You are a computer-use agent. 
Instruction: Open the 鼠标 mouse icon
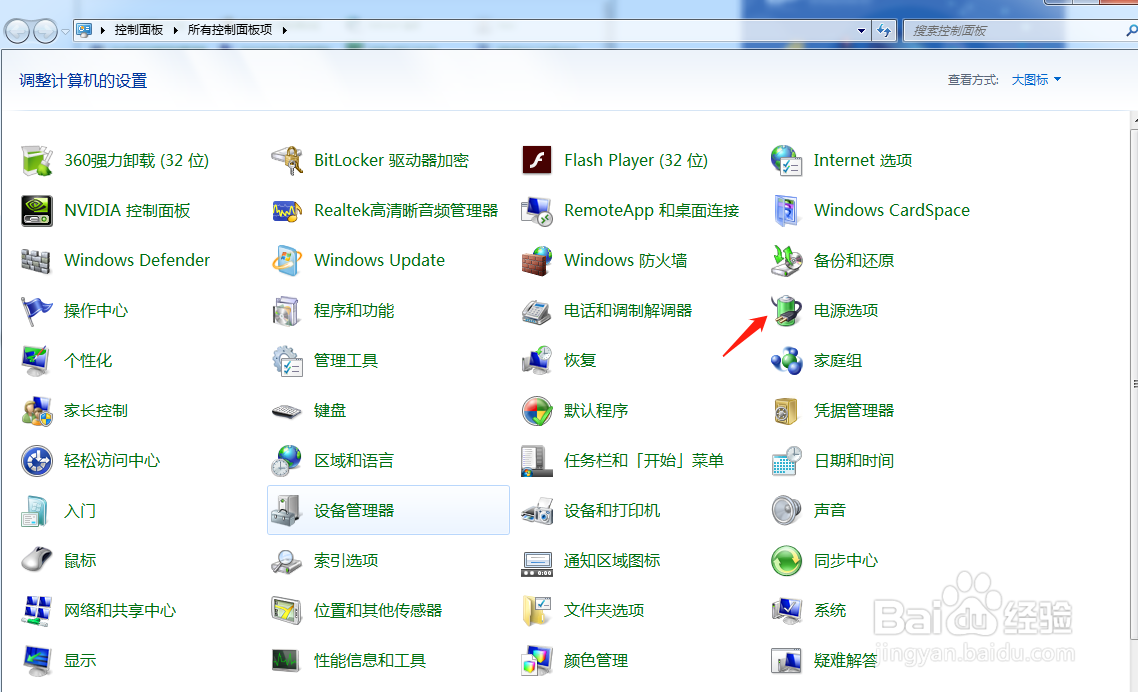click(x=36, y=561)
